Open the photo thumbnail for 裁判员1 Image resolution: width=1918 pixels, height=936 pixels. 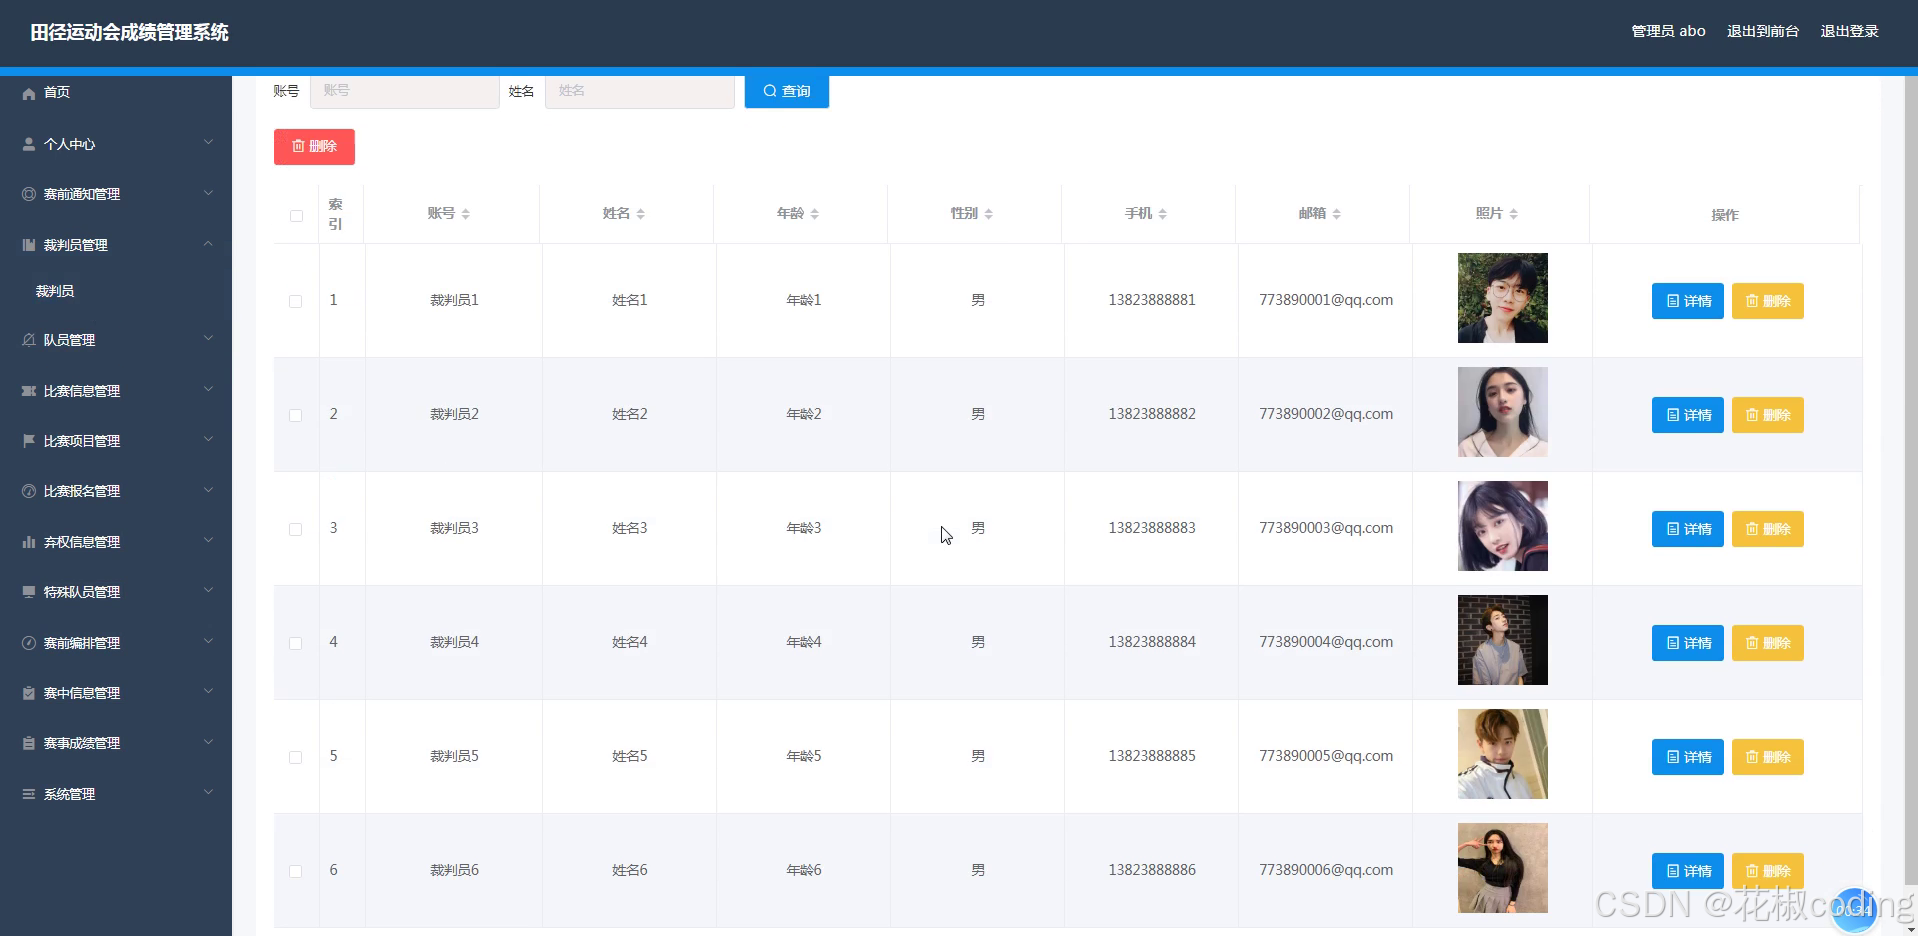[x=1503, y=298]
